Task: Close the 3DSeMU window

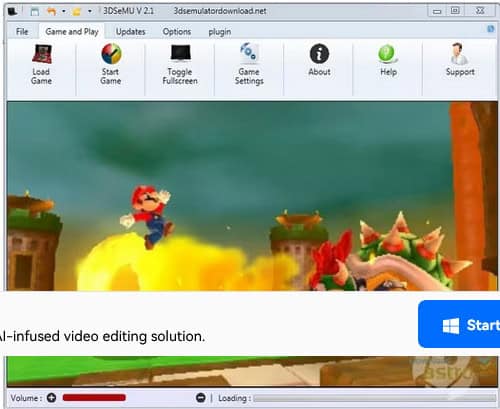Action: (x=480, y=11)
